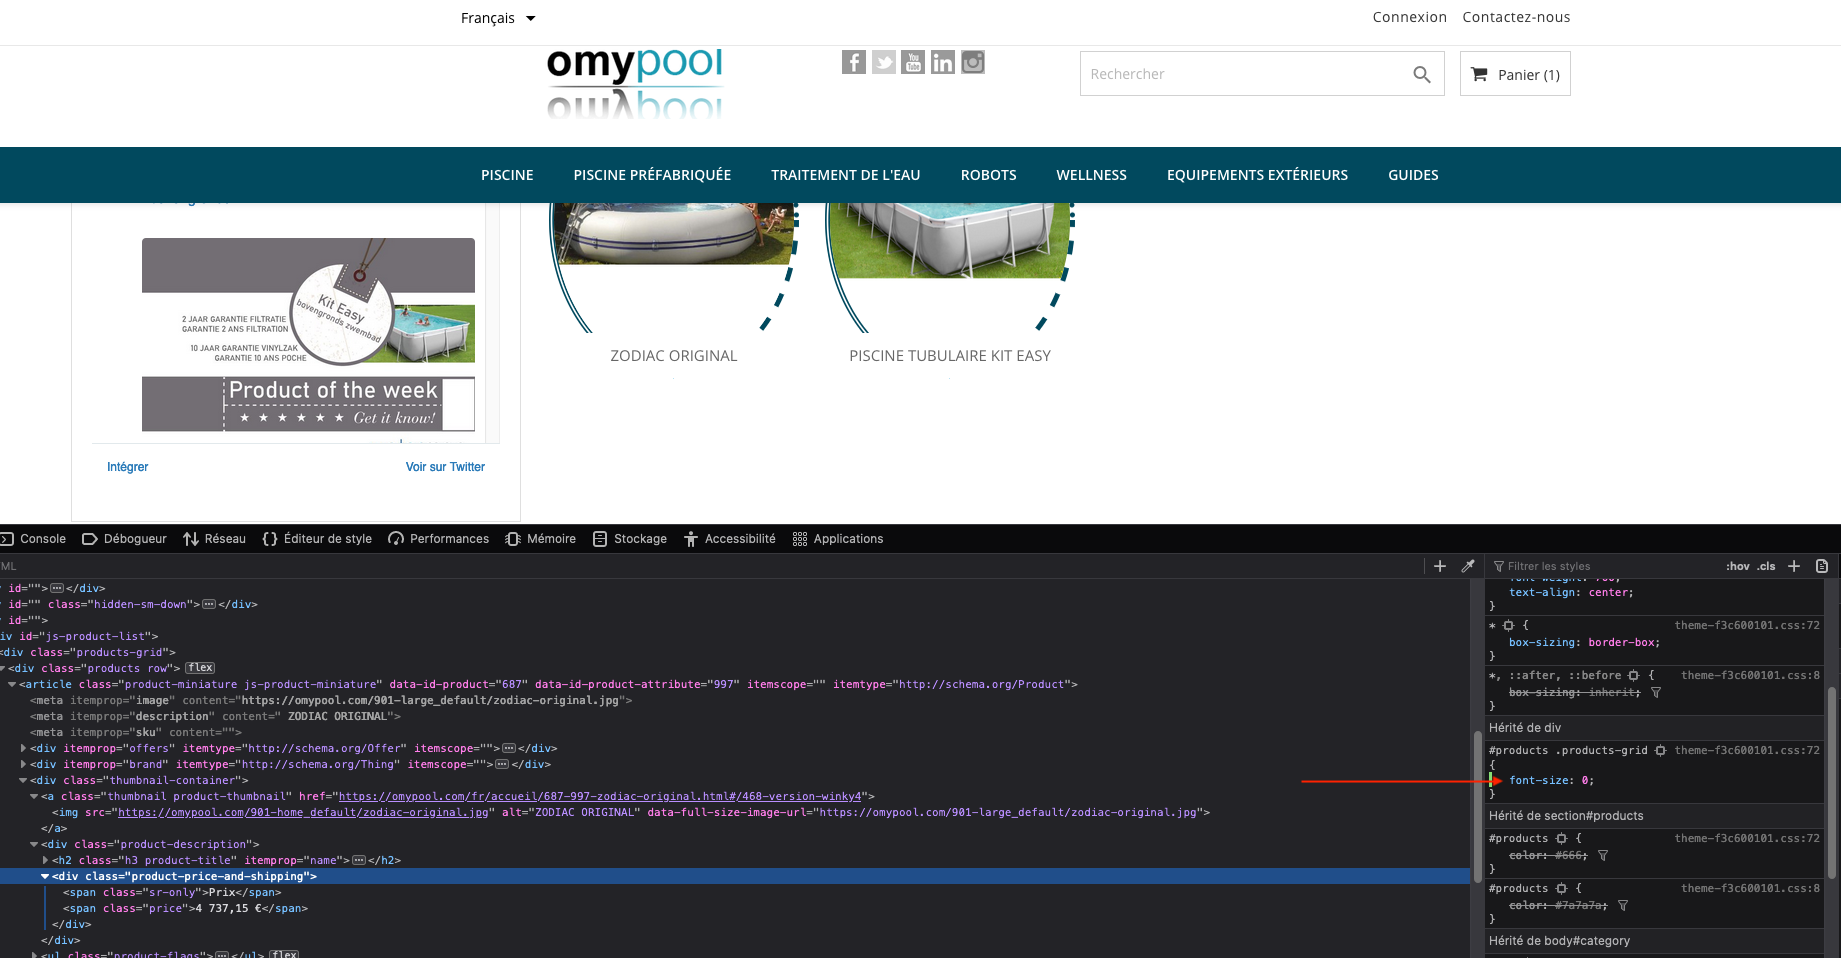The image size is (1841, 958).
Task: Open the EQUIPEMENTS EXTÉRIEURS menu
Action: [x=1257, y=175]
